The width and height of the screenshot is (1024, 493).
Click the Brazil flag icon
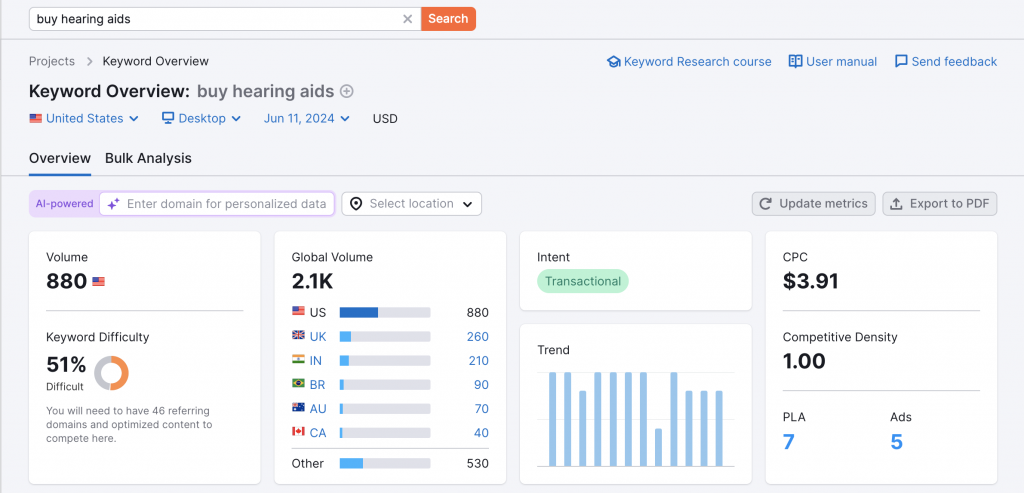pos(298,383)
